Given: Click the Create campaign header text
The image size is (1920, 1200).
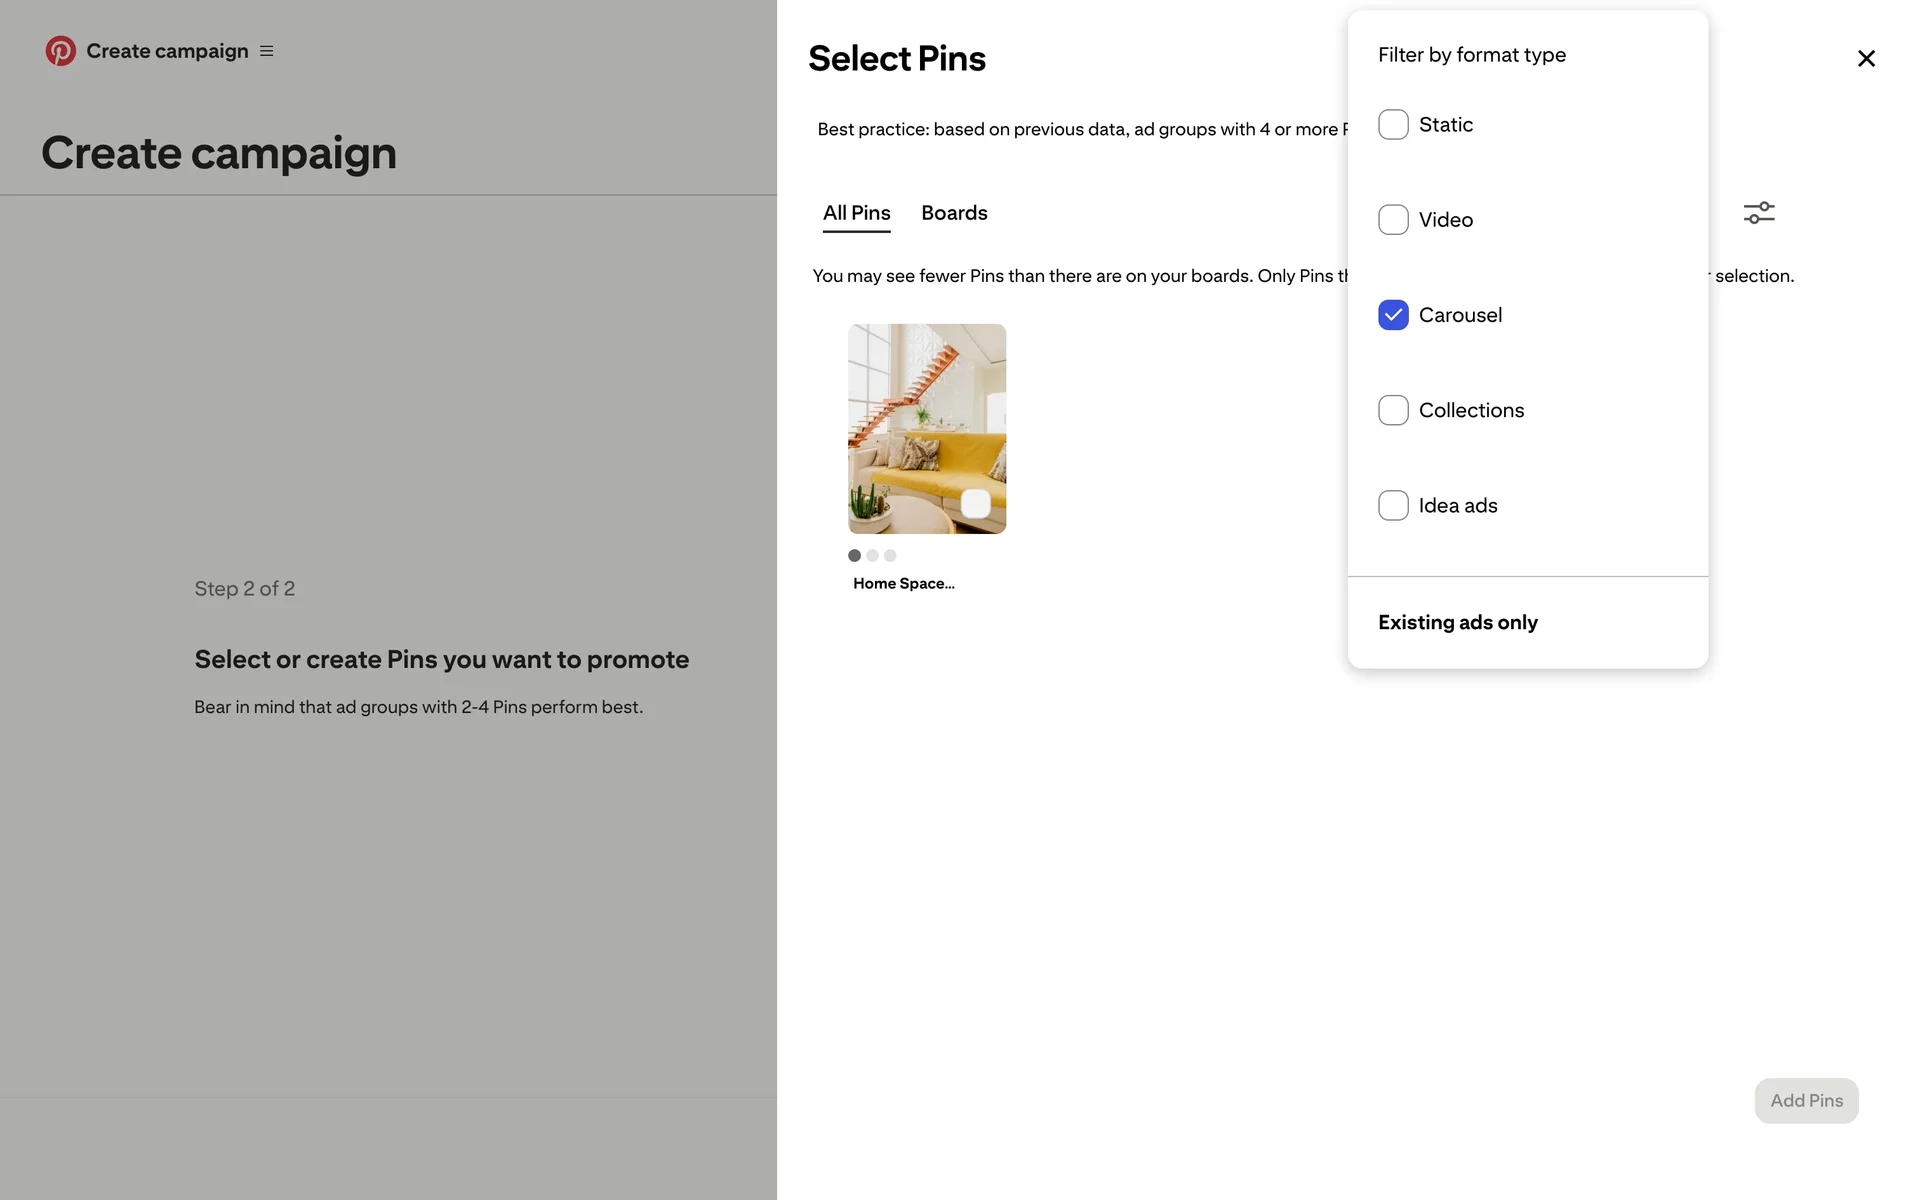Looking at the screenshot, I should tap(167, 51).
